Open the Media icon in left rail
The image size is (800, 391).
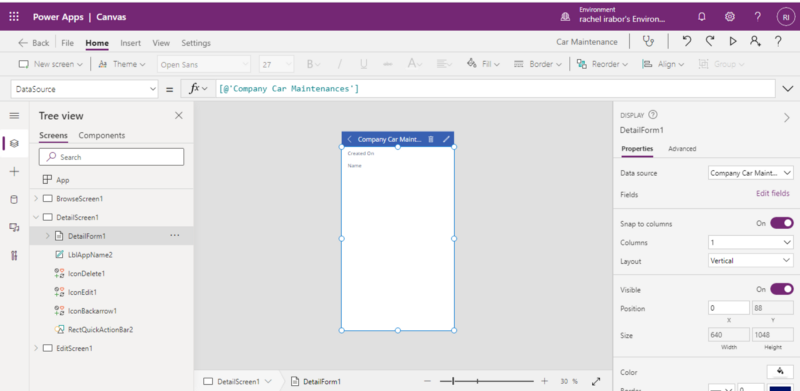point(14,228)
